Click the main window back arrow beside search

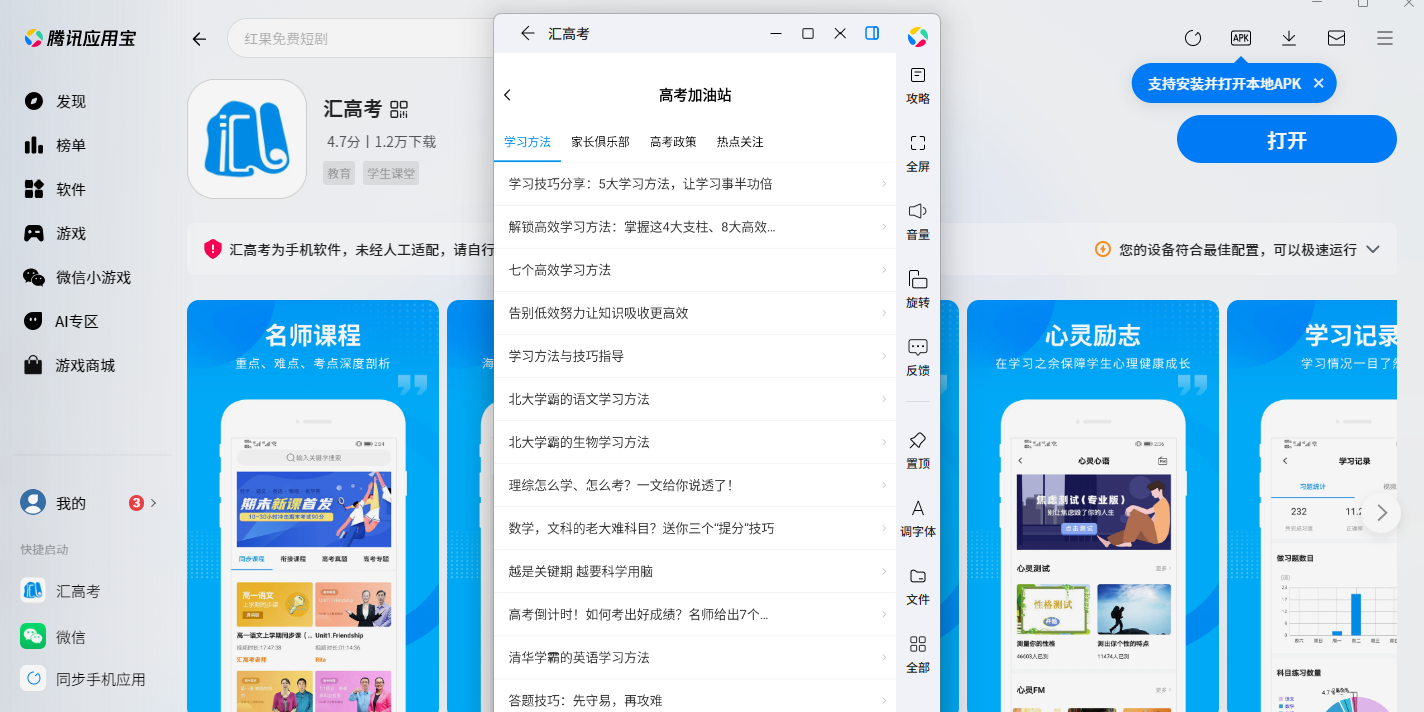199,39
